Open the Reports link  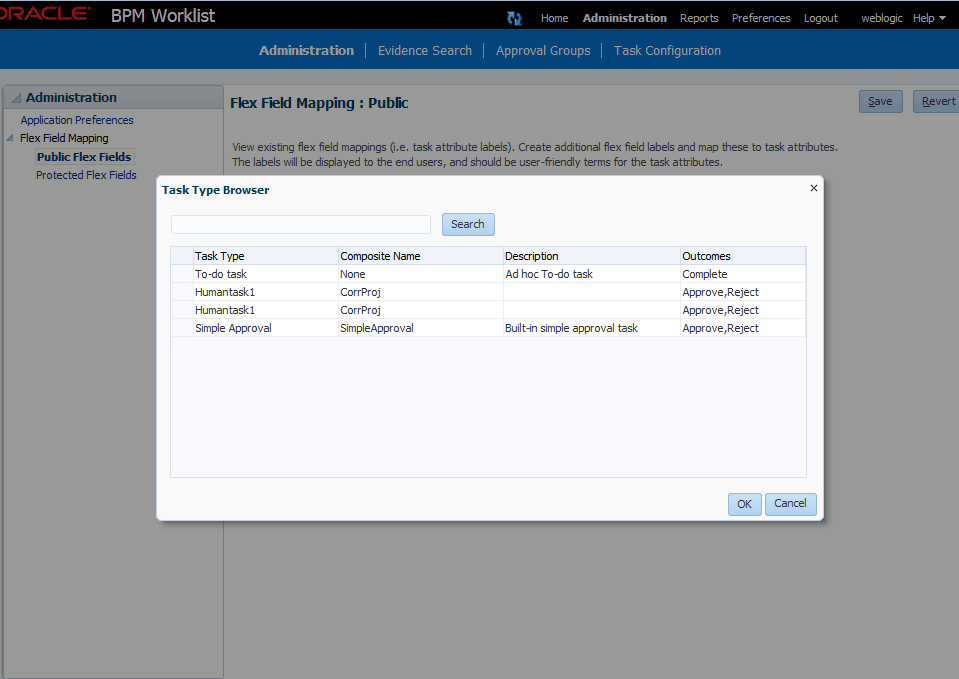pyautogui.click(x=699, y=18)
